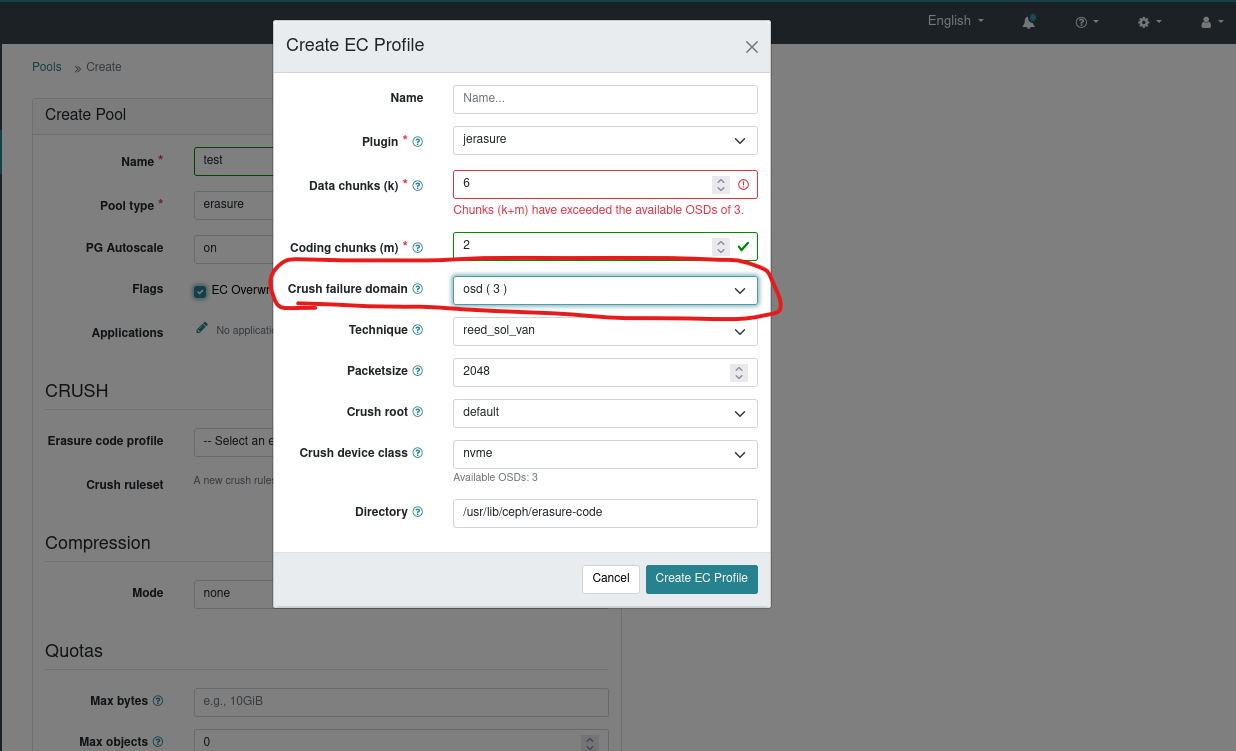Click the Applications pencil edit icon
The height and width of the screenshot is (751, 1236).
202,328
